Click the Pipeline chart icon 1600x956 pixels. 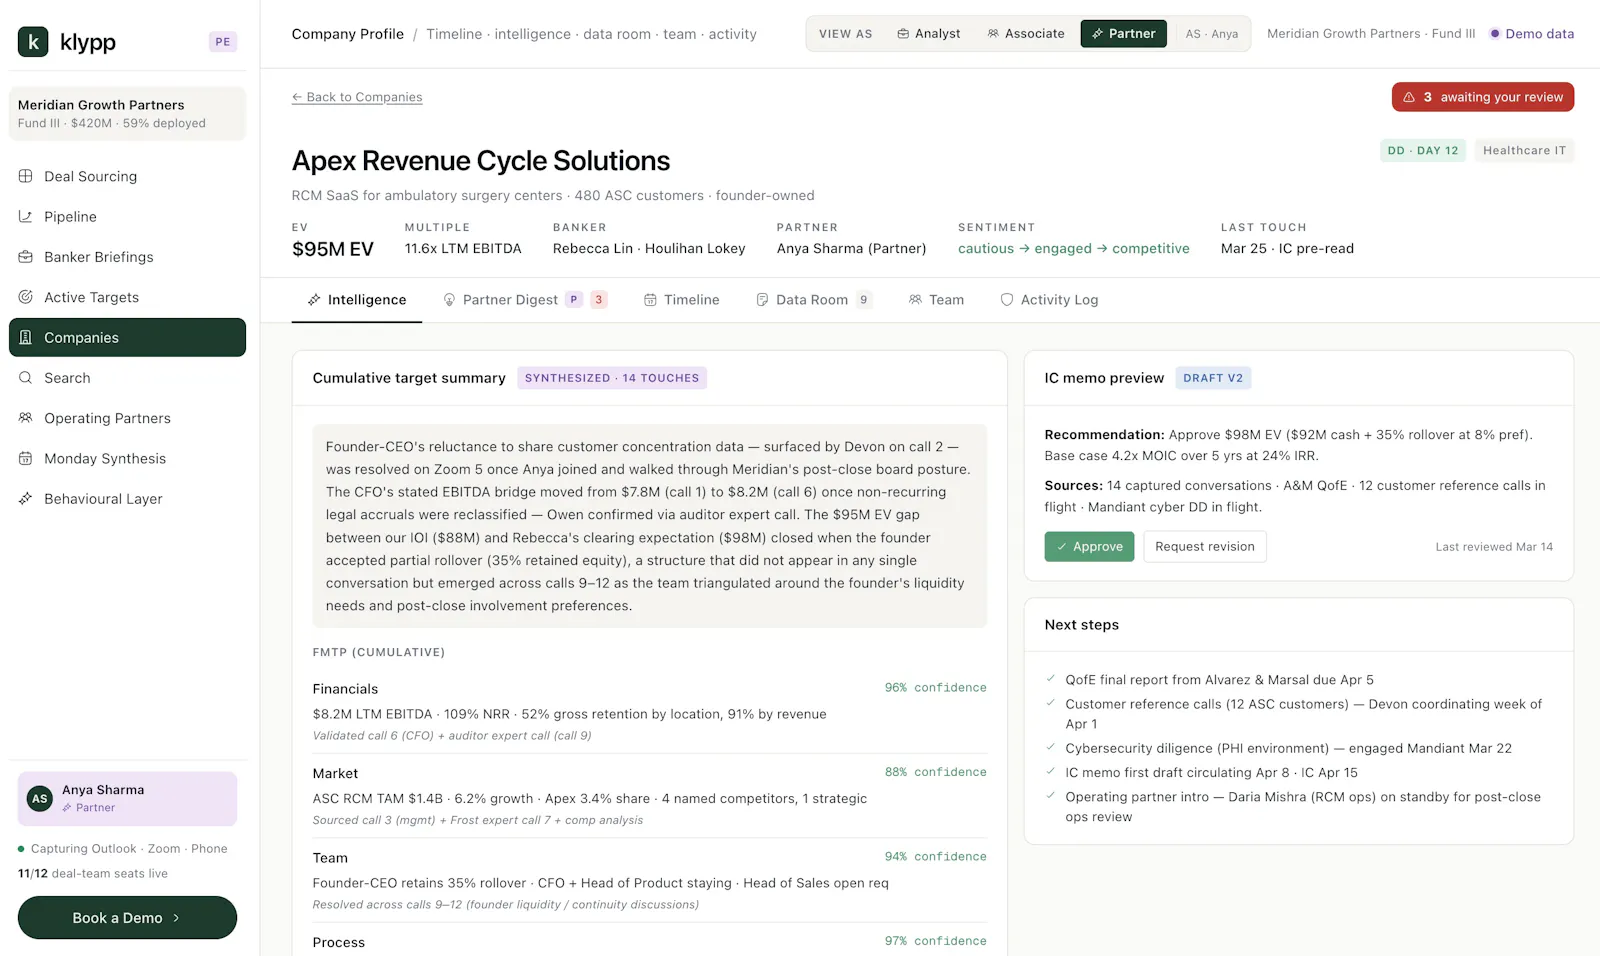click(x=26, y=216)
